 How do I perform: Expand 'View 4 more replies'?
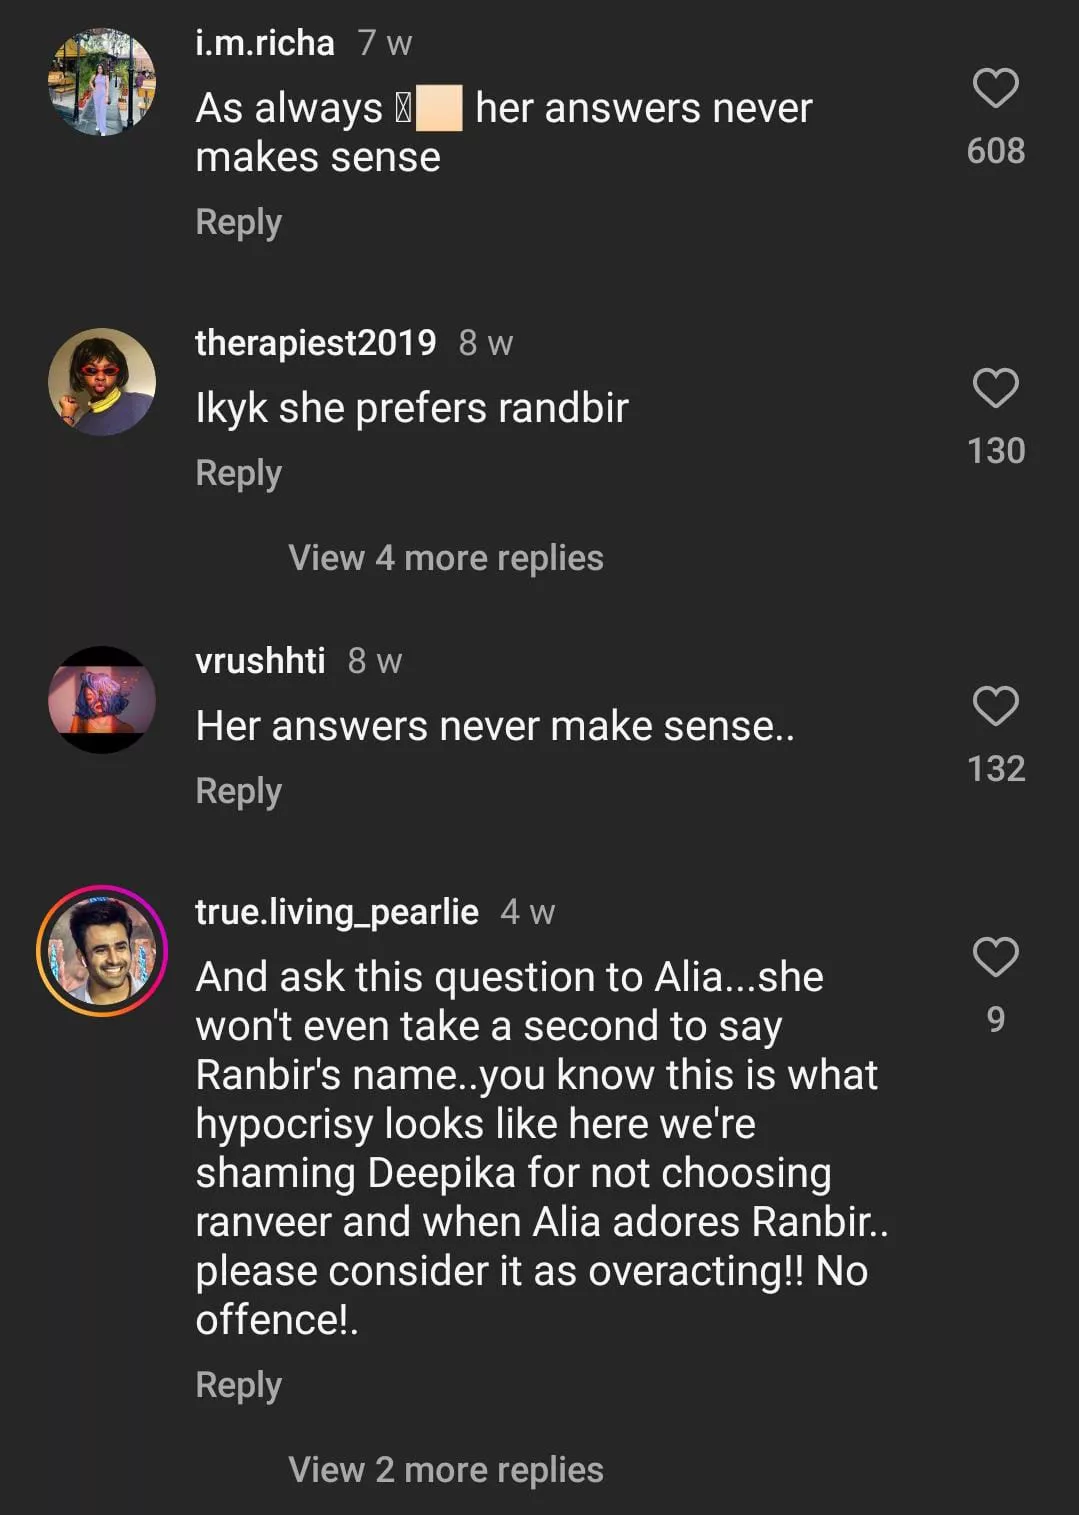tap(446, 558)
